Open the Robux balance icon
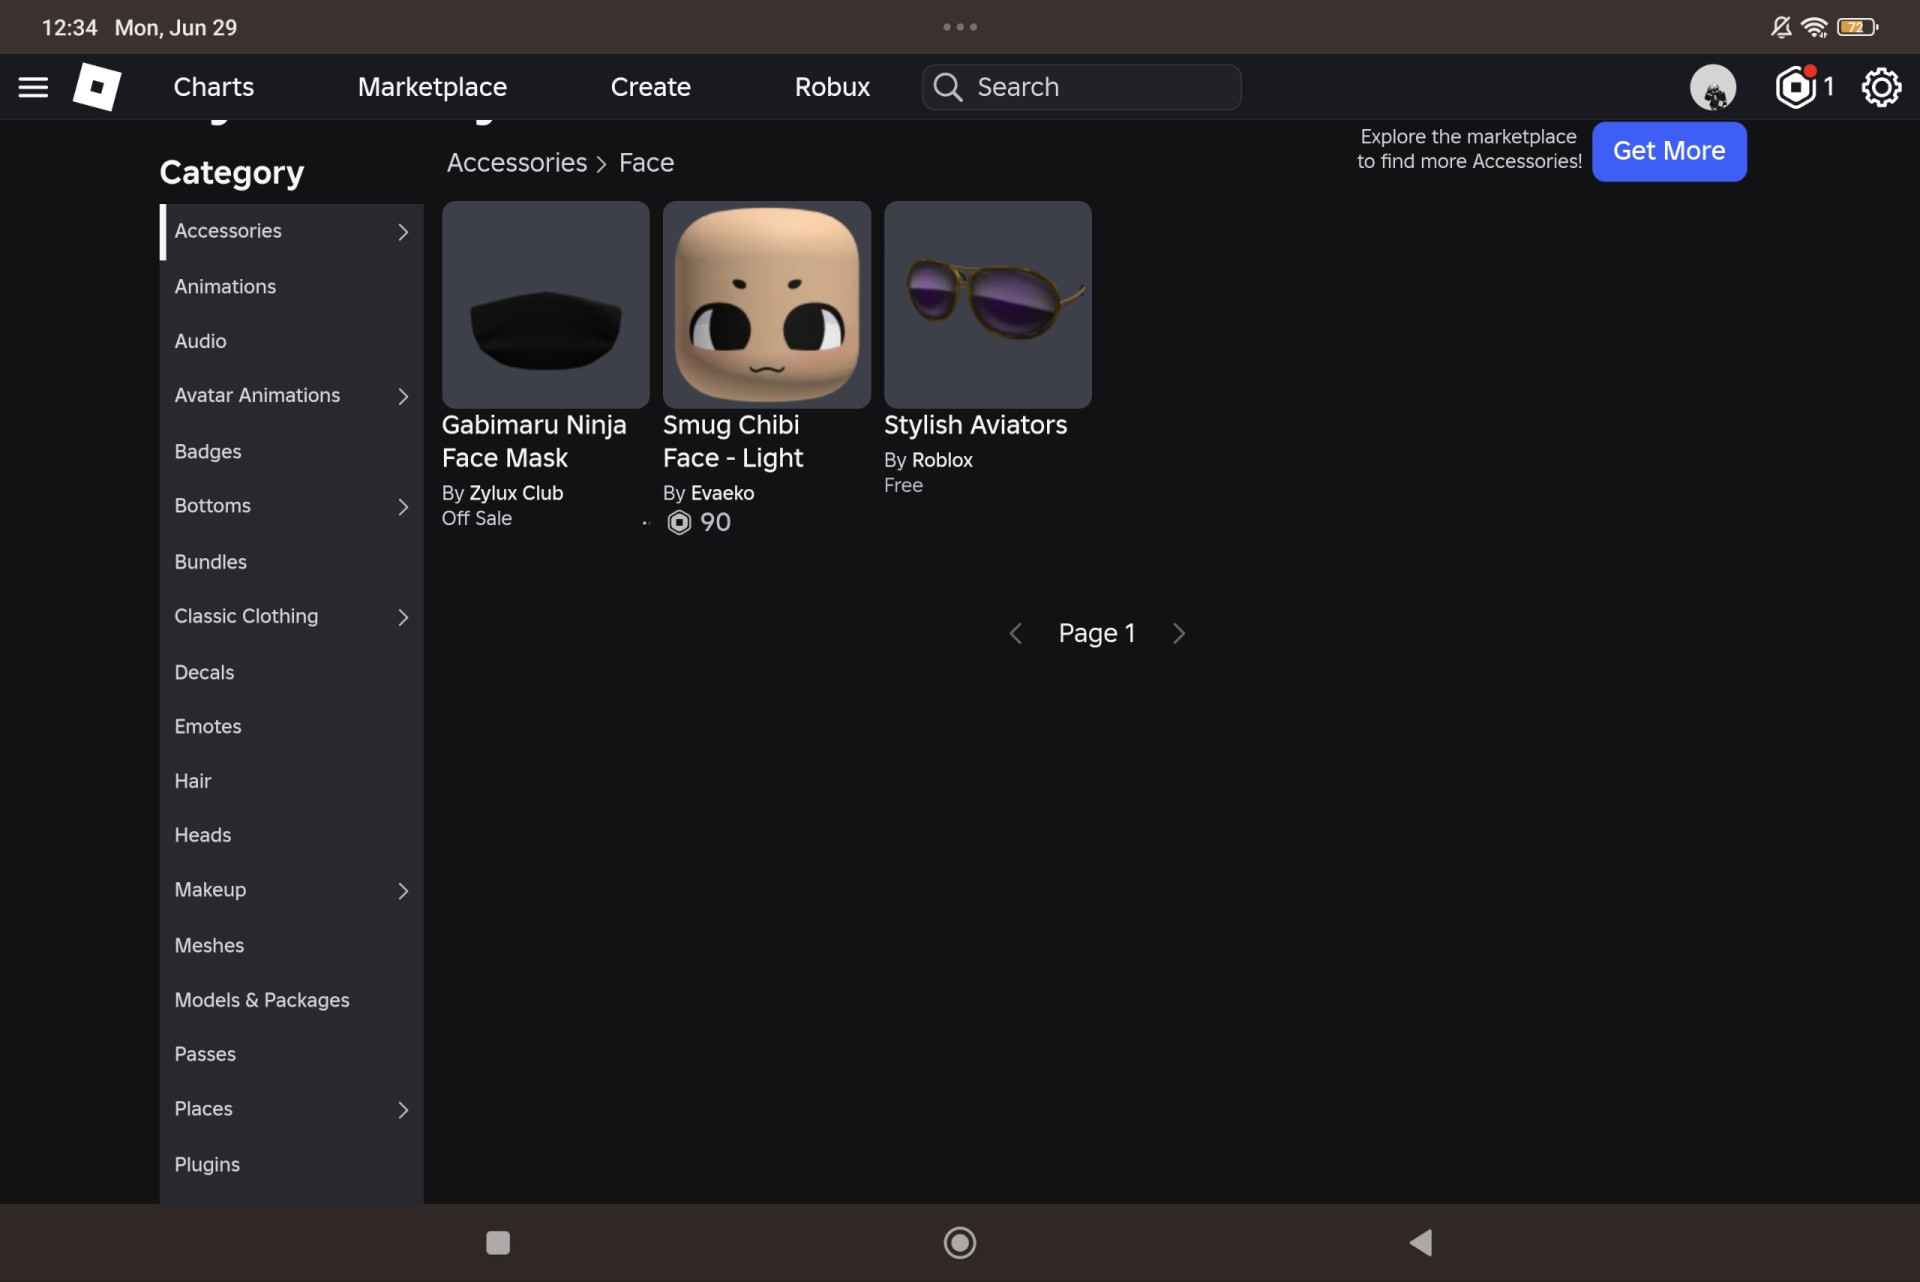Viewport: 1920px width, 1282px height. (1796, 87)
